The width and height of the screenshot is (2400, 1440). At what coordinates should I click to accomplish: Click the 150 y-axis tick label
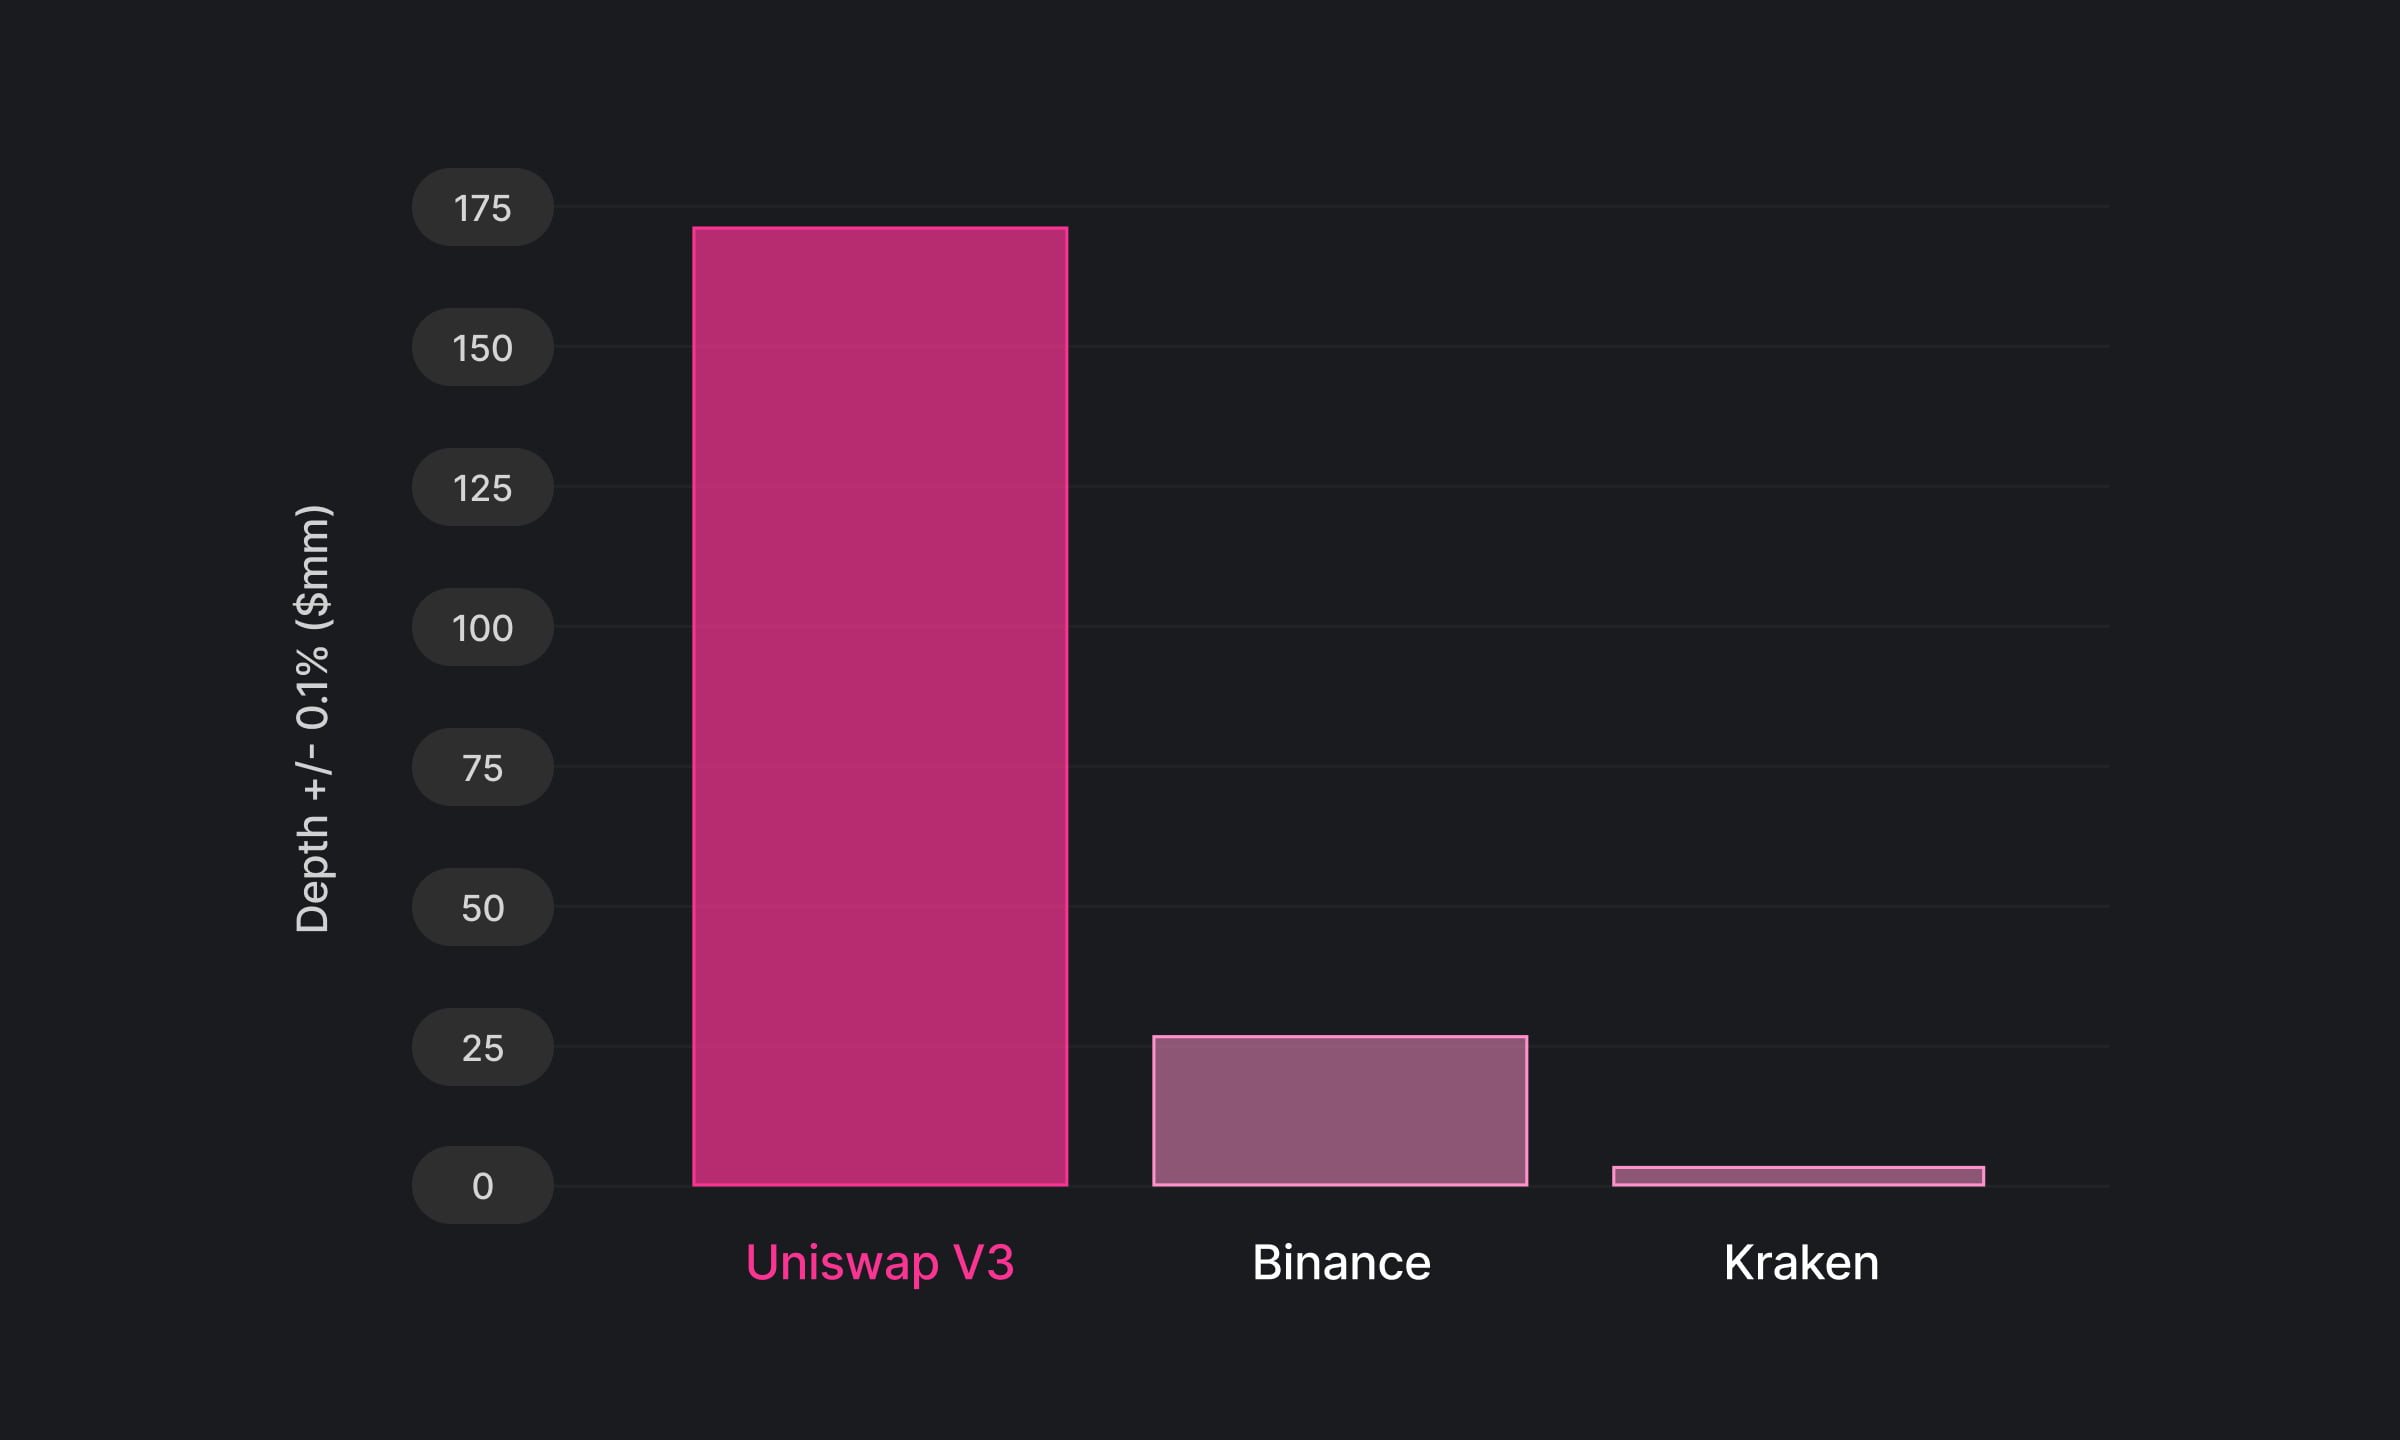tap(482, 348)
